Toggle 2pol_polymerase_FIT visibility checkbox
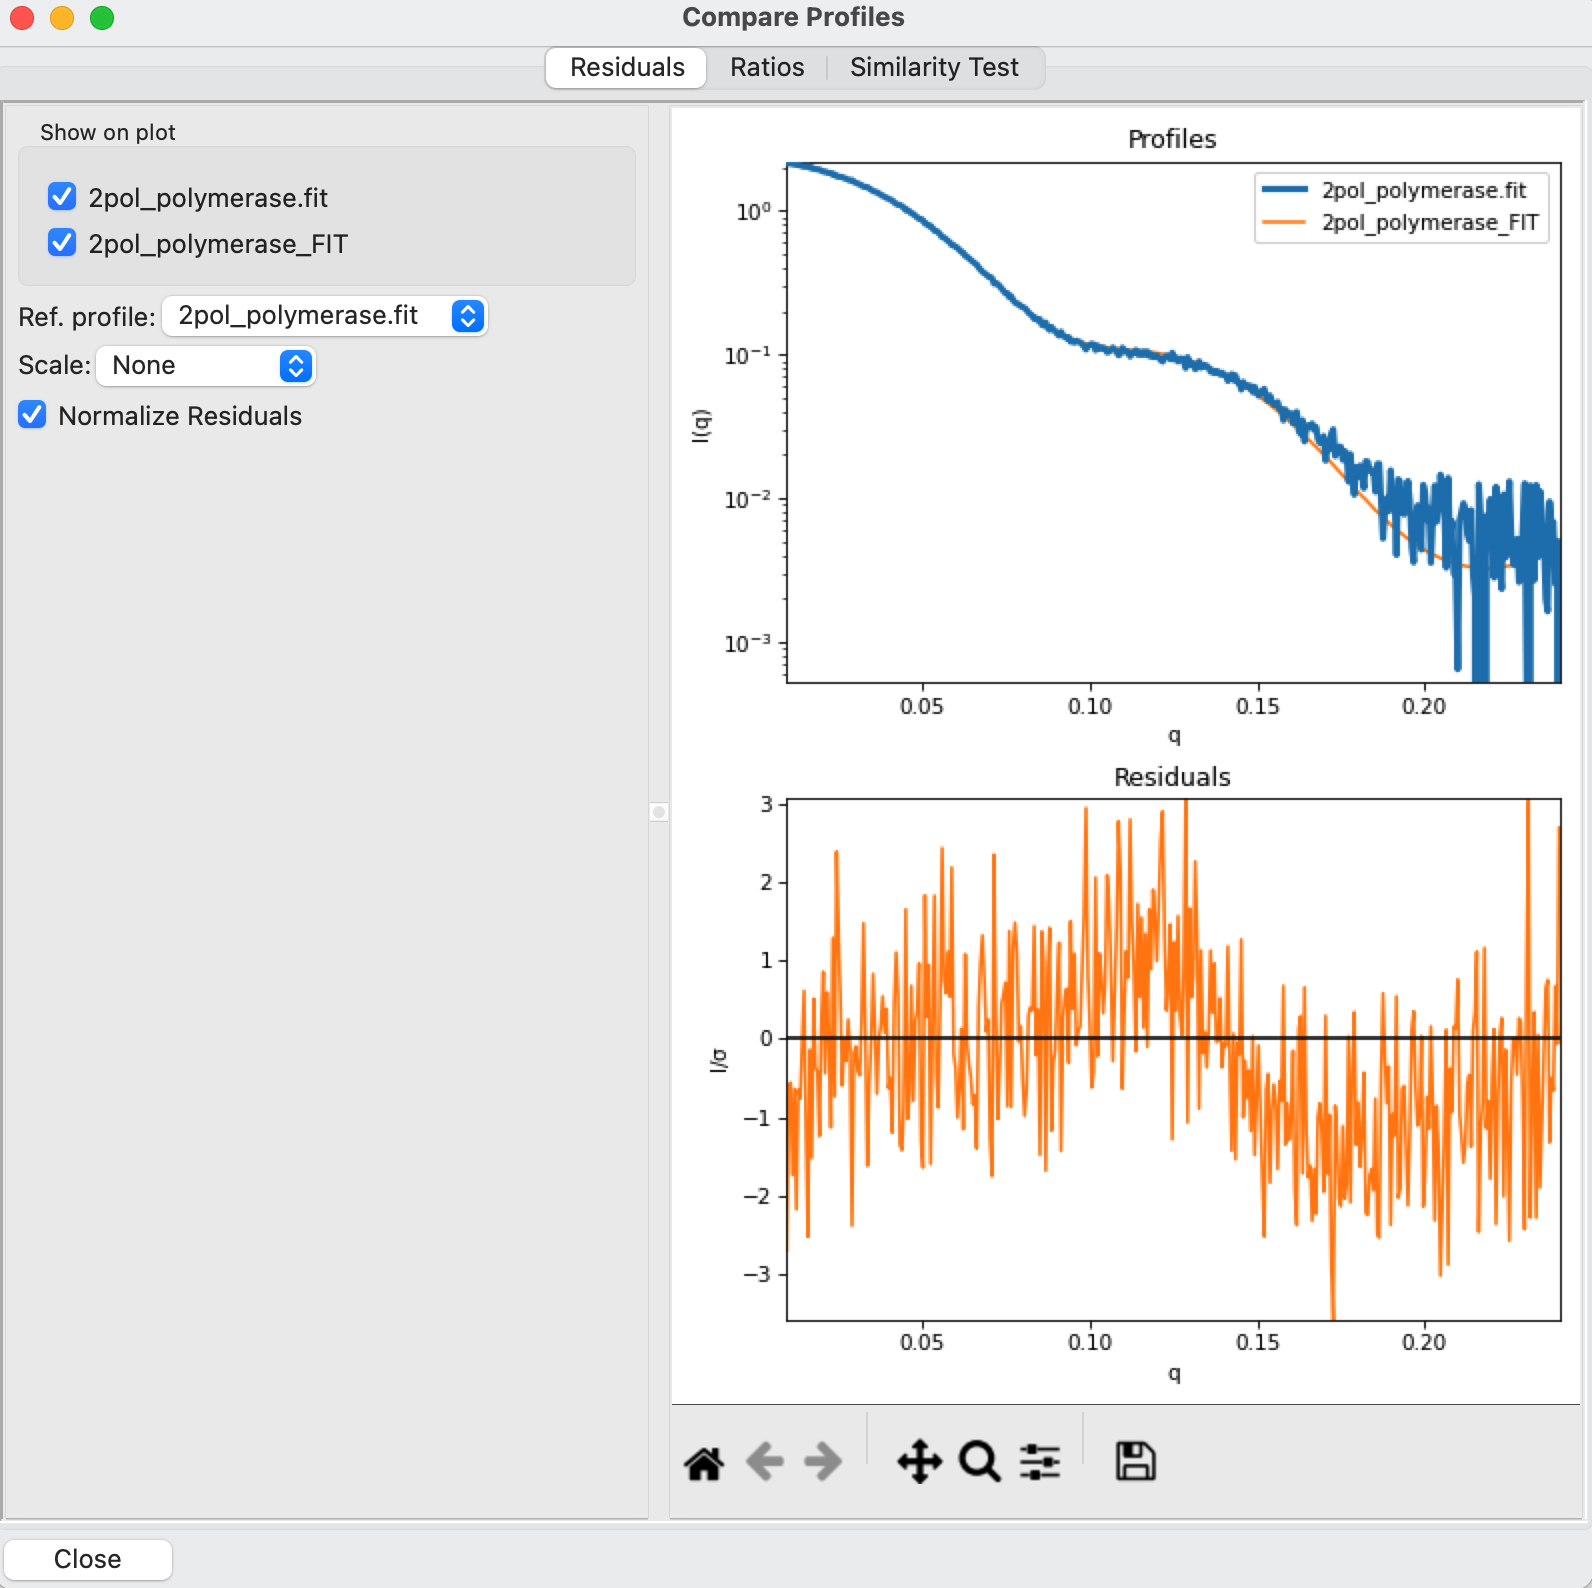The height and width of the screenshot is (1588, 1592). [x=62, y=243]
